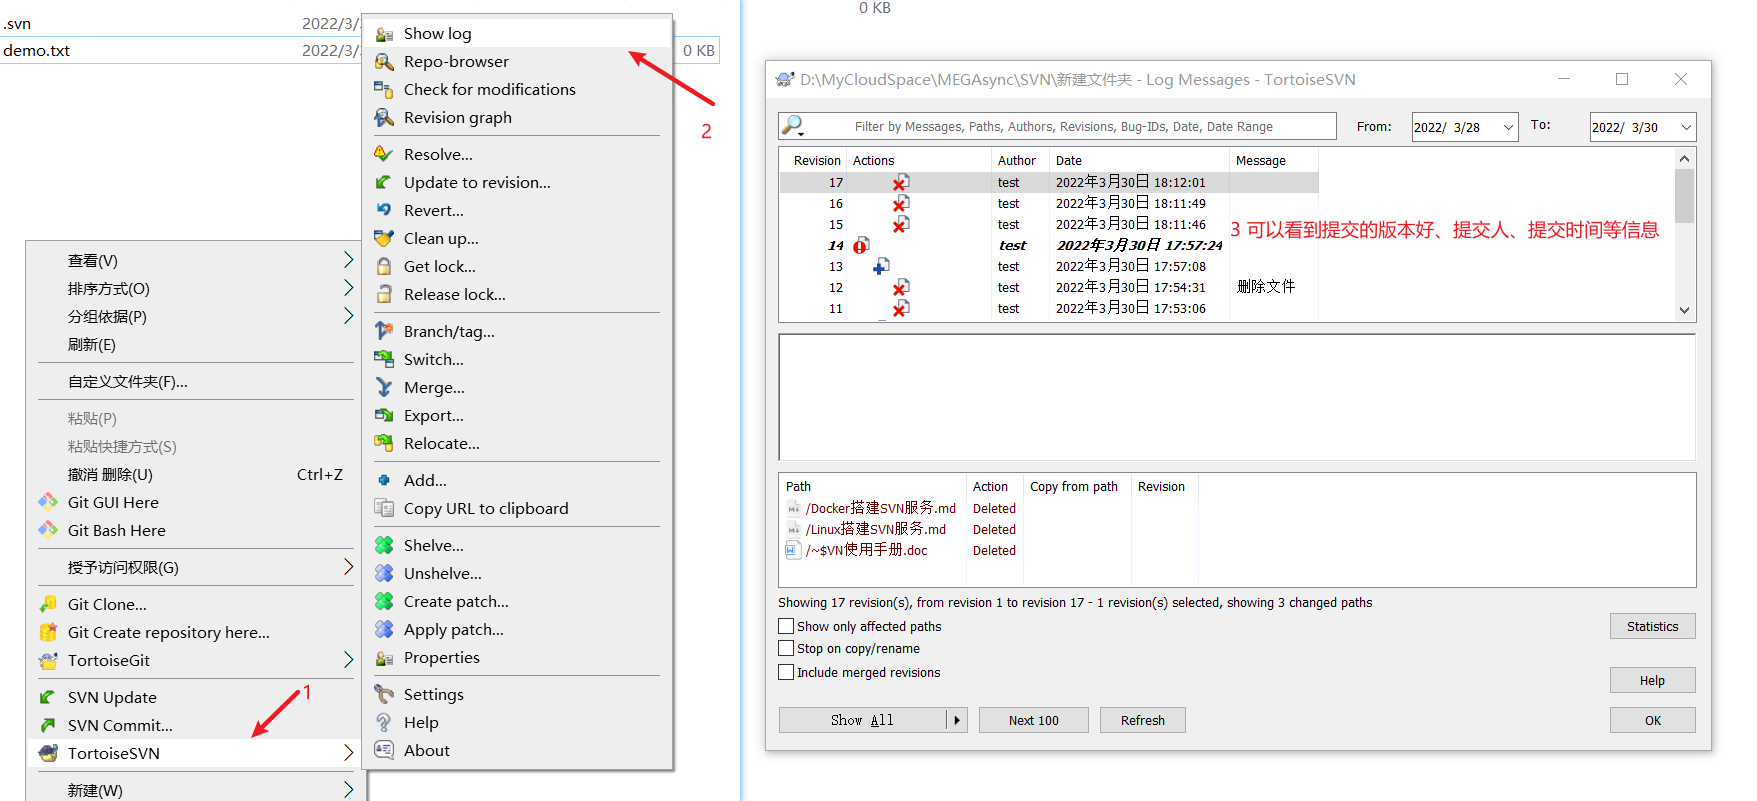This screenshot has width=1757, height=801.
Task: Click the filter search magnifier icon
Action: 793,126
